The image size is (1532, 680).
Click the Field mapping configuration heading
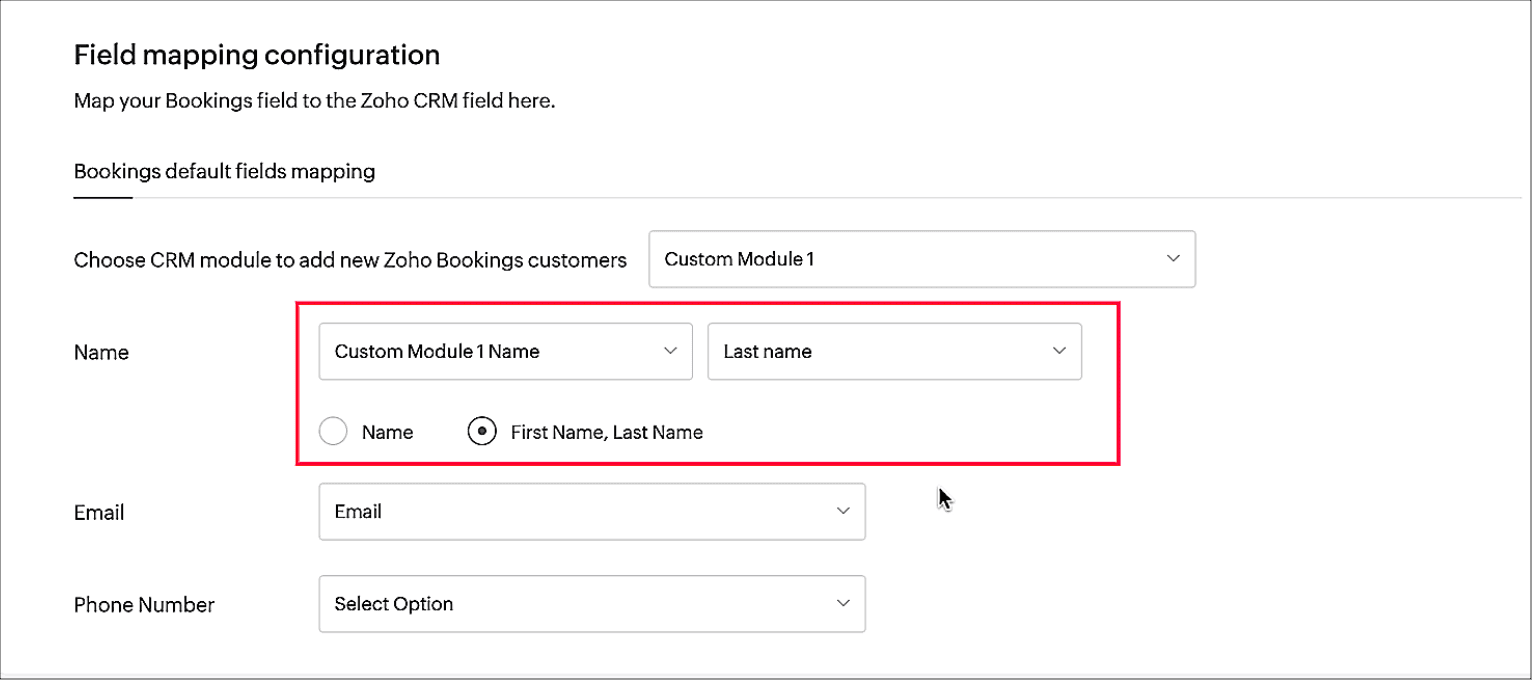pos(257,54)
